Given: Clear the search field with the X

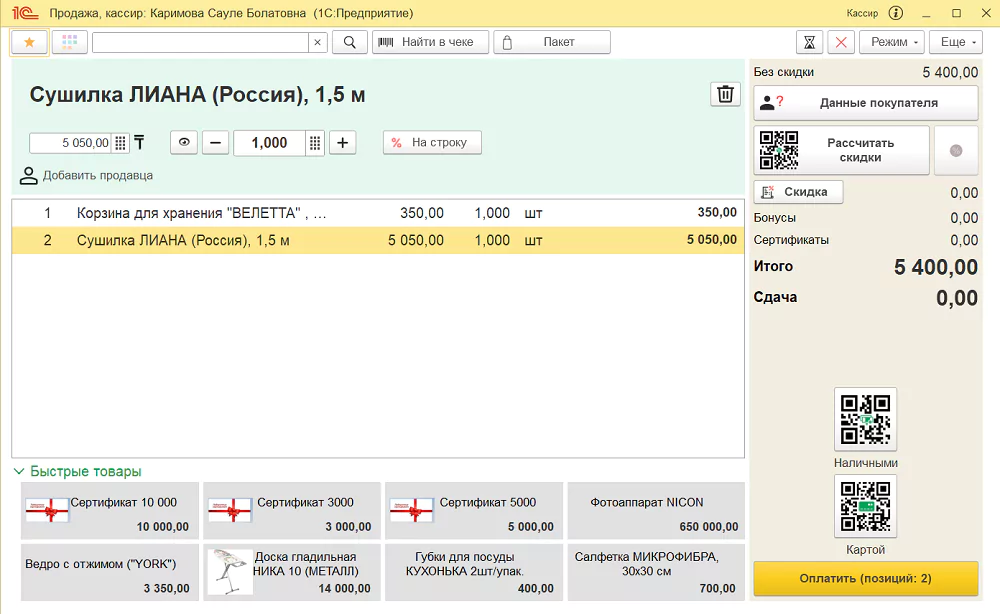Looking at the screenshot, I should coord(318,42).
